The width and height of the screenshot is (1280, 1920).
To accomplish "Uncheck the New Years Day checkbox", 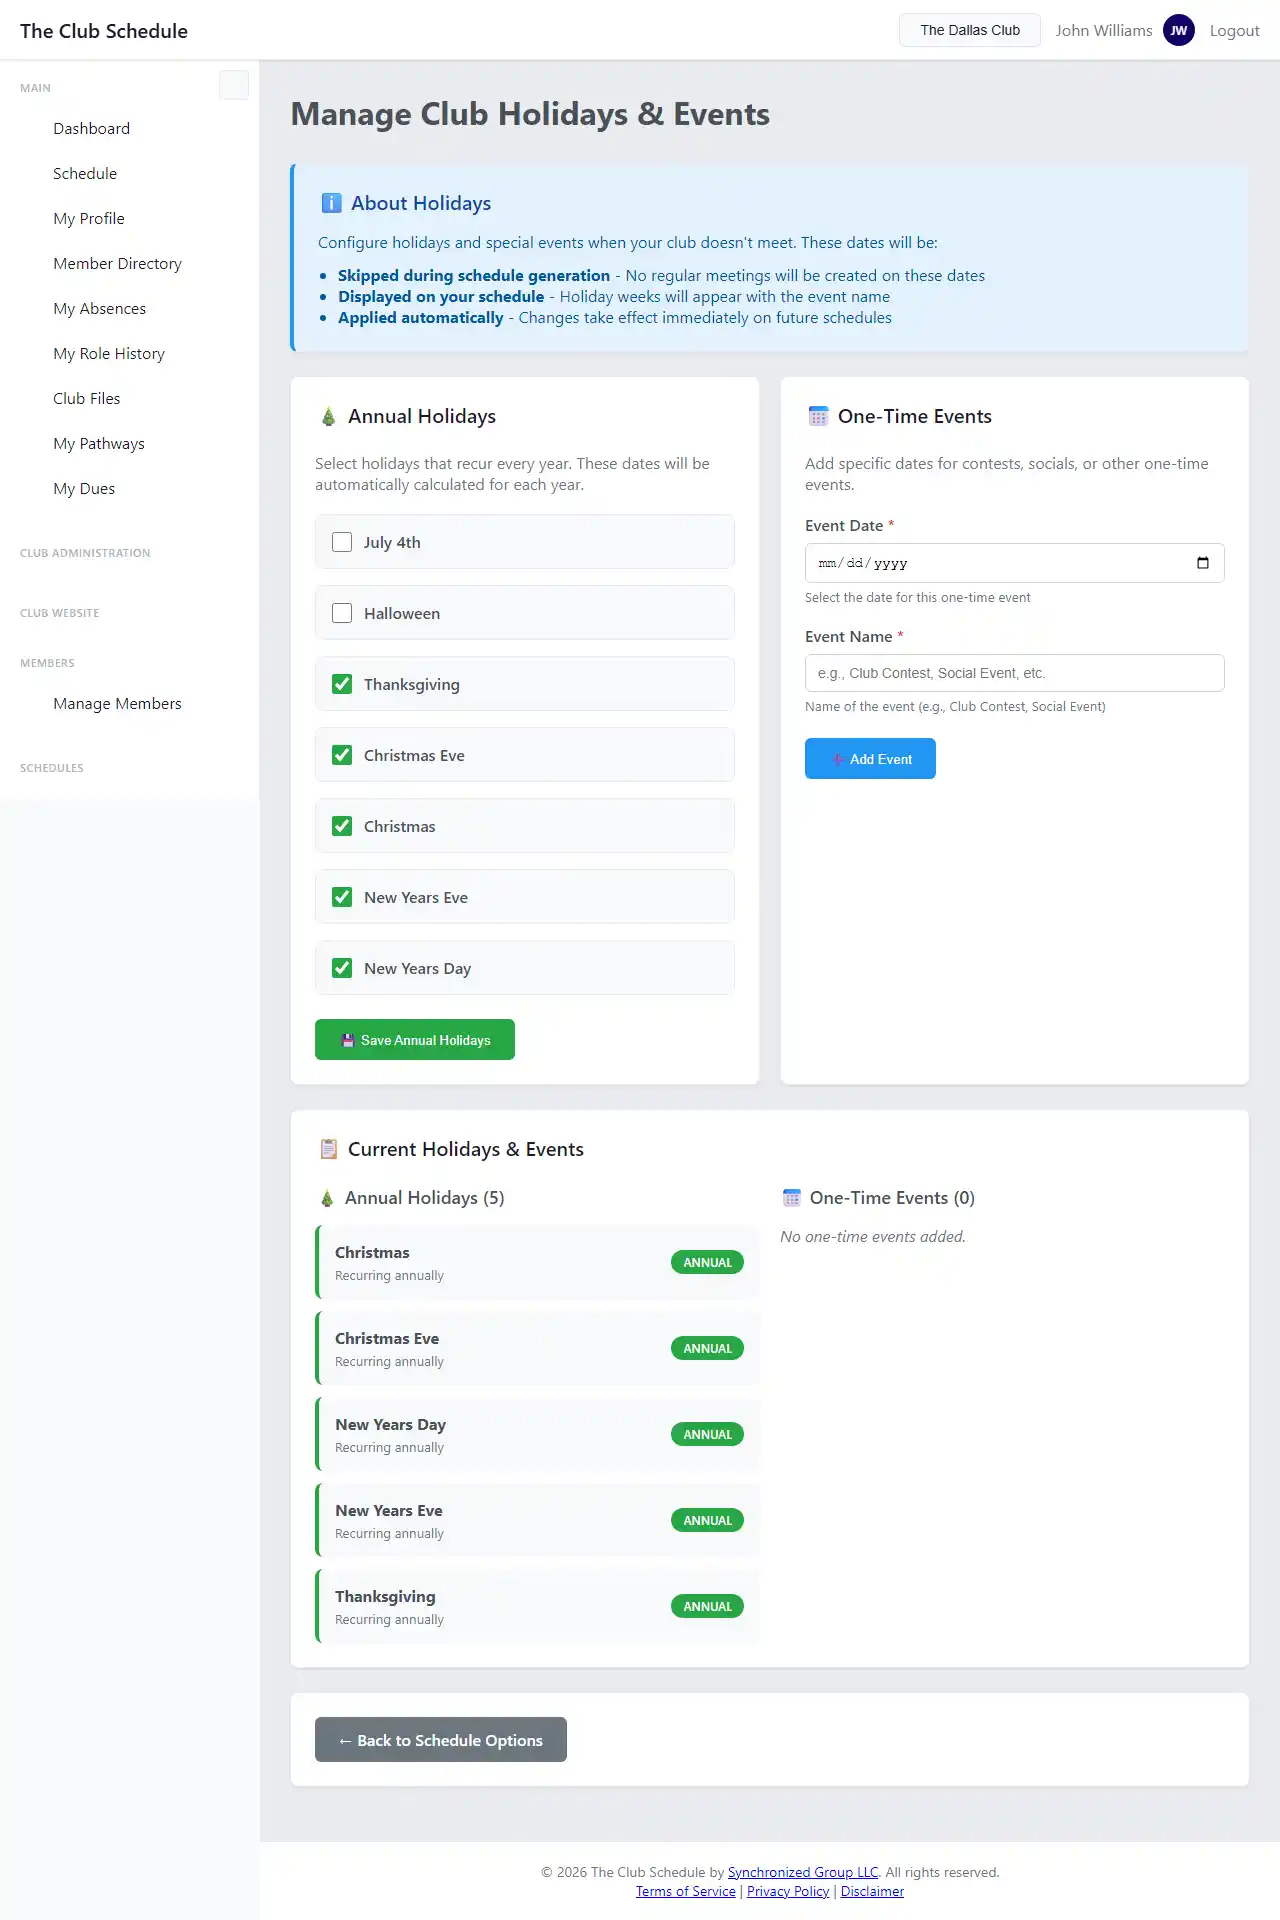I will 342,968.
